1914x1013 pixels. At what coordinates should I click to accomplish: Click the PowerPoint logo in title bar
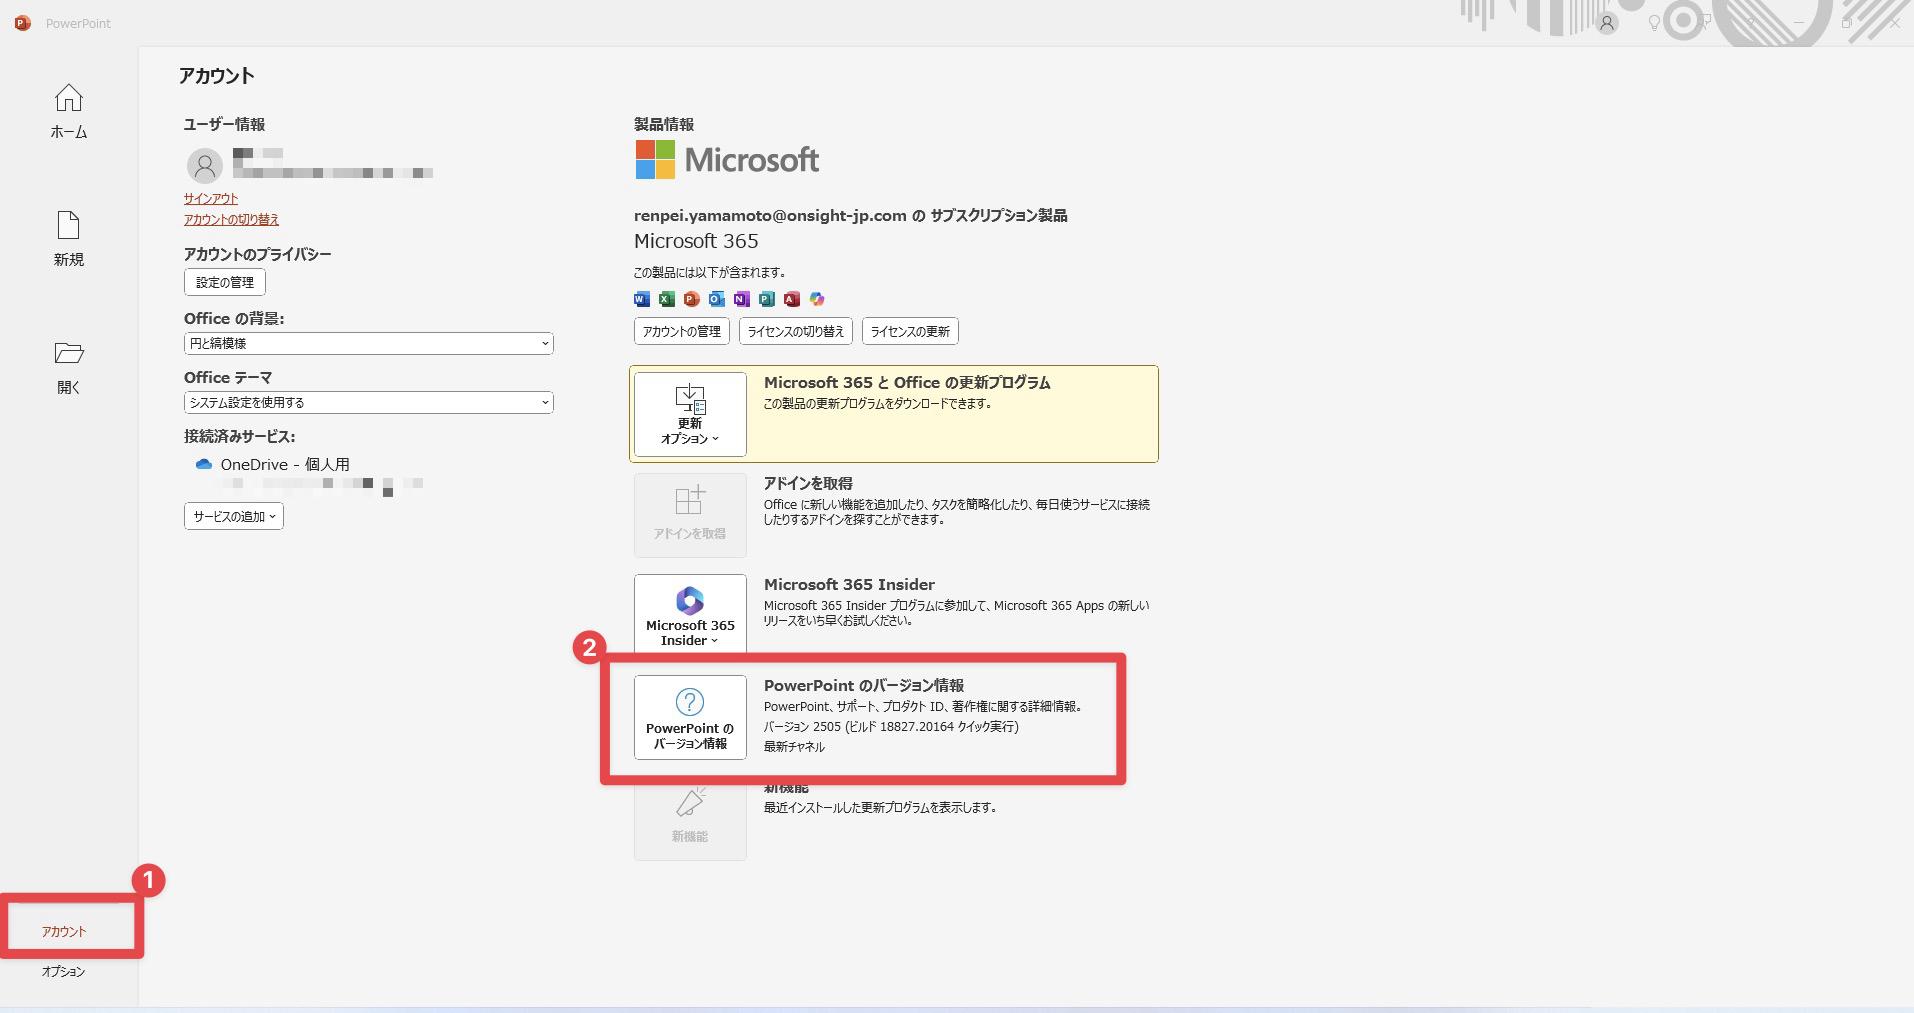(x=22, y=22)
